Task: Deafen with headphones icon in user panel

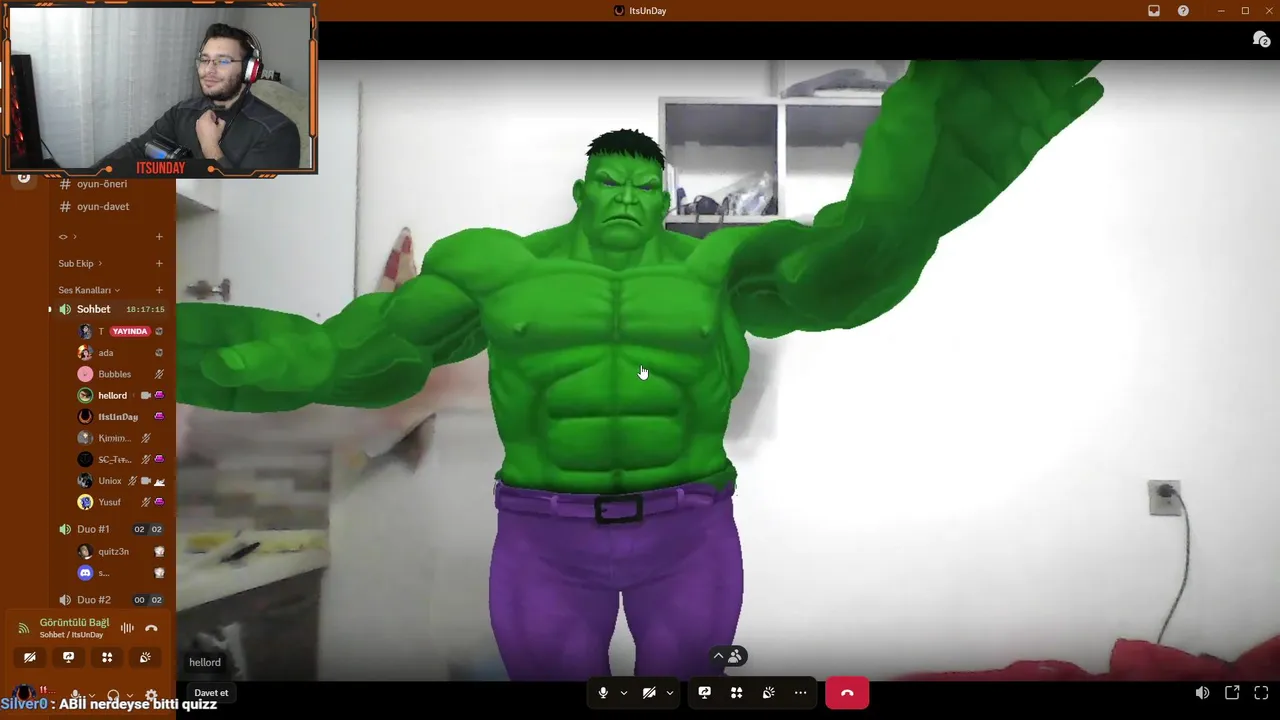Action: [x=113, y=695]
